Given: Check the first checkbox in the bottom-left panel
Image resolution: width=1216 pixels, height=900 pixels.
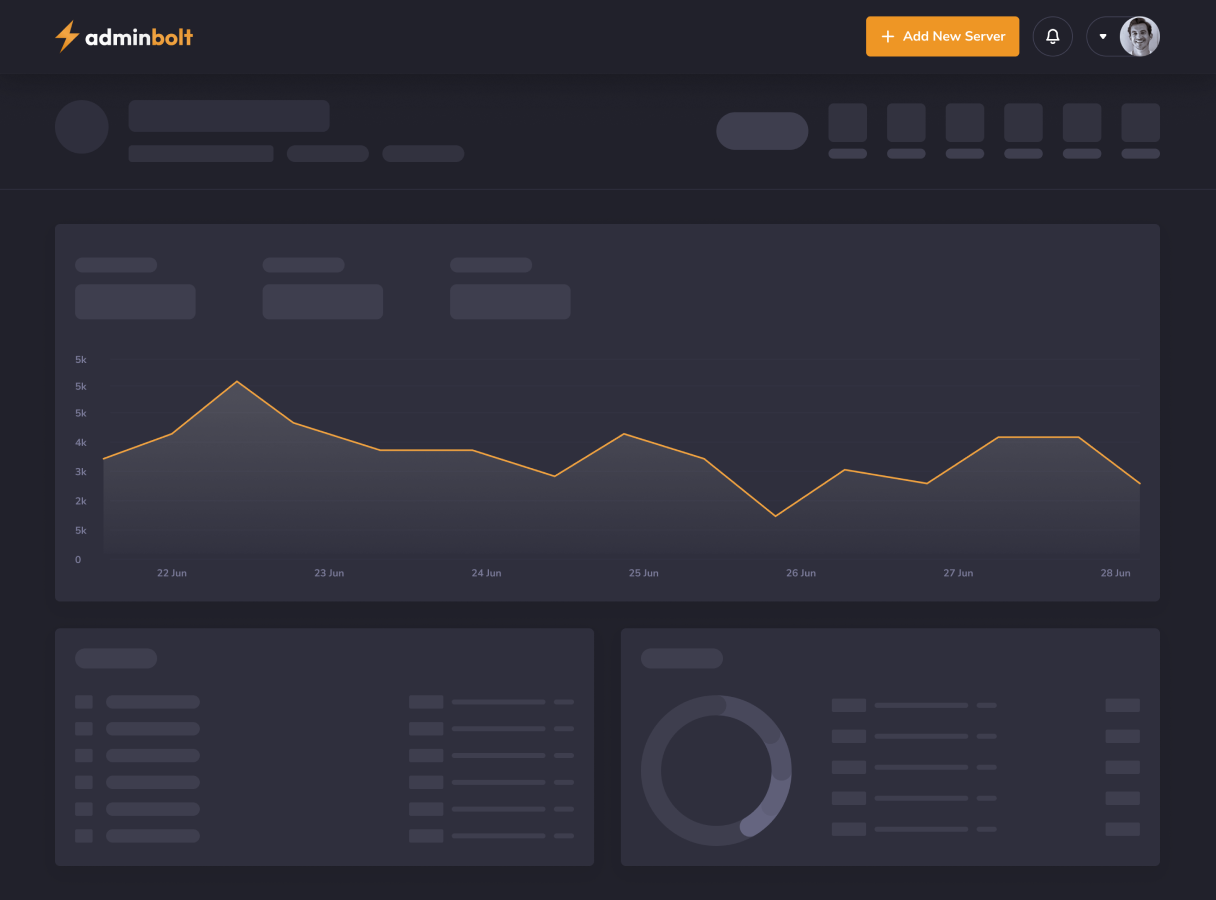Looking at the screenshot, I should pos(85,702).
